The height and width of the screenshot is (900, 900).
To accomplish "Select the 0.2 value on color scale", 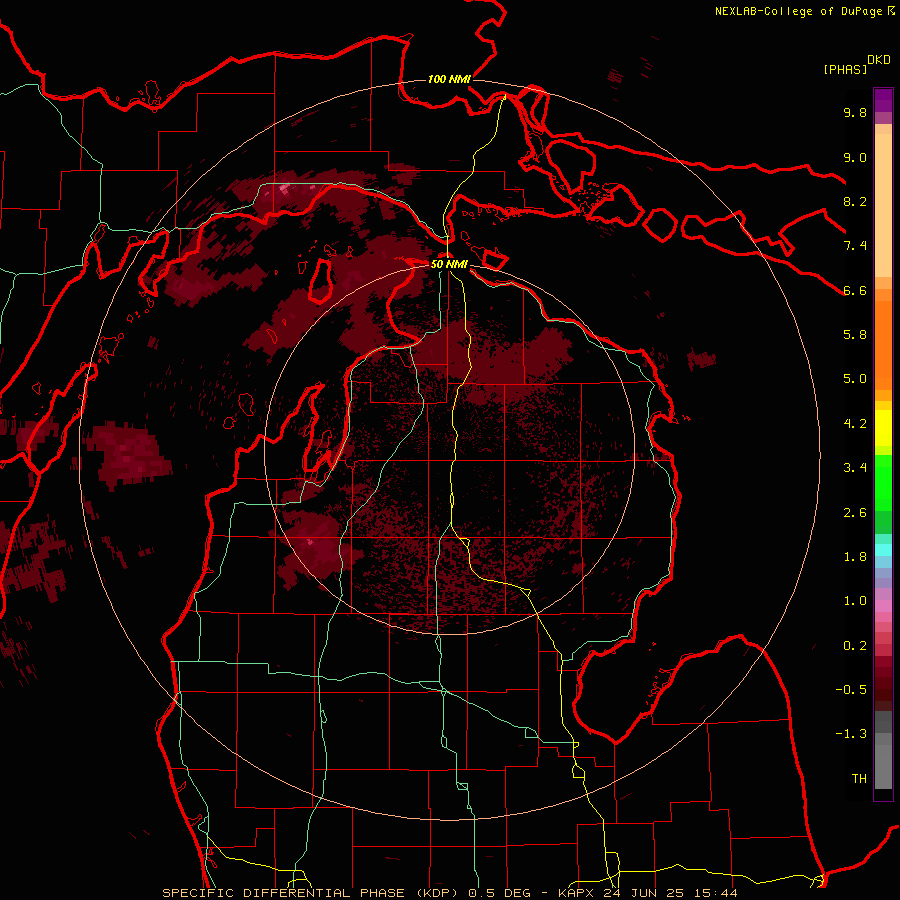I will coord(855,646).
